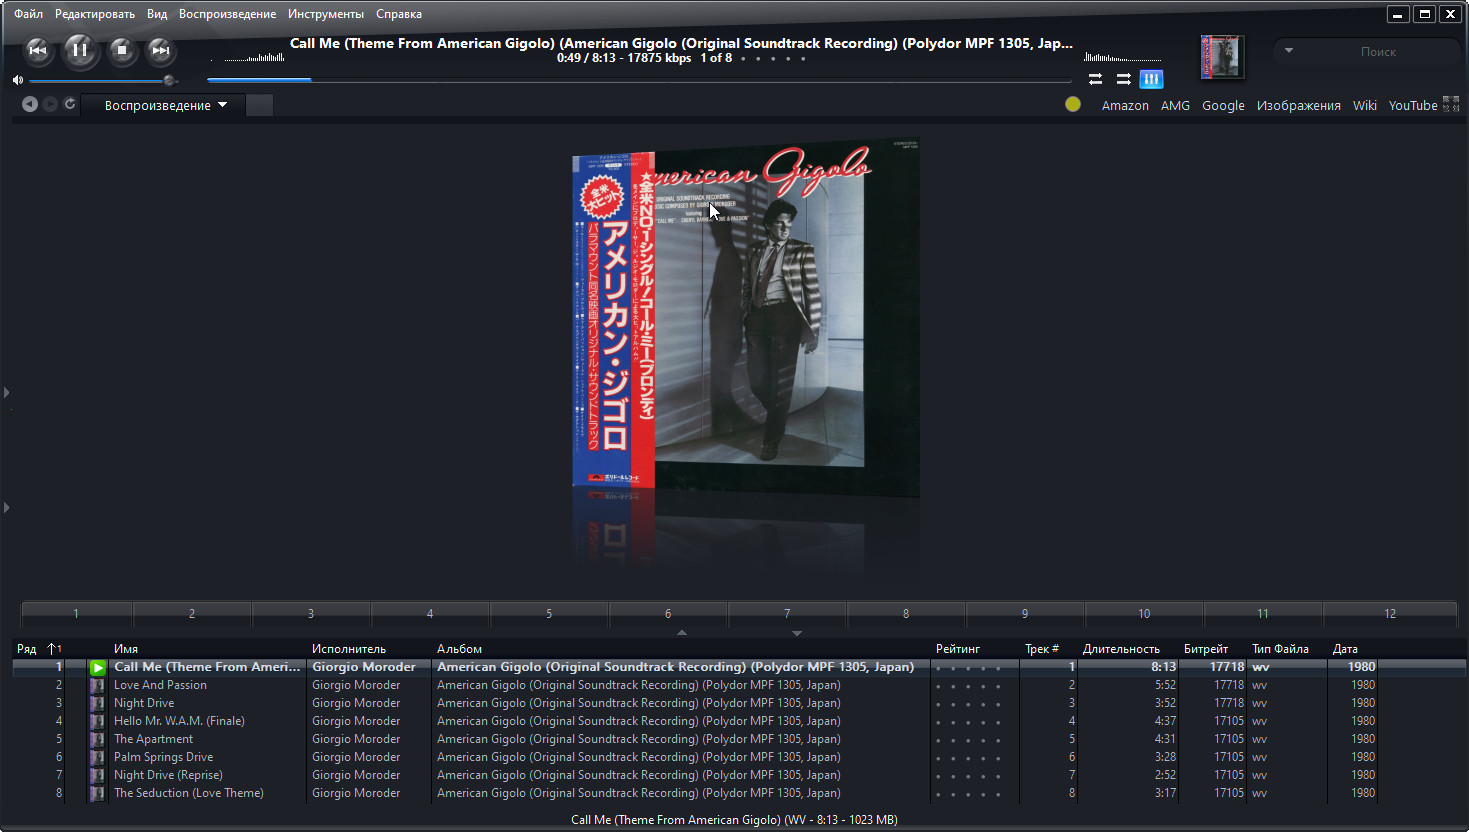1469x832 pixels.
Task: Click the small album art thumbnail in header
Action: 1222,56
